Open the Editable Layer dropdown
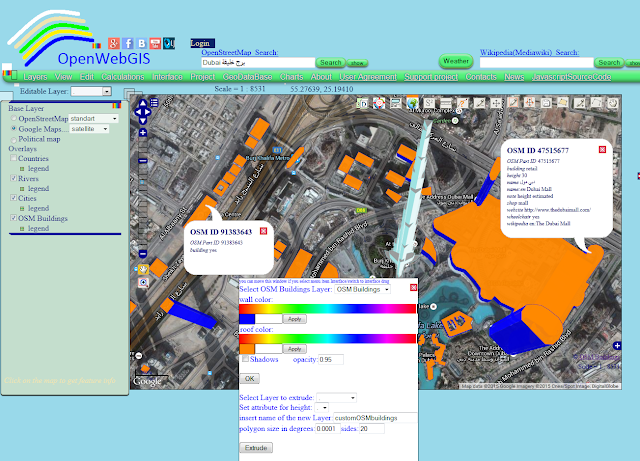Viewport: 640px width, 461px height. [x=91, y=91]
